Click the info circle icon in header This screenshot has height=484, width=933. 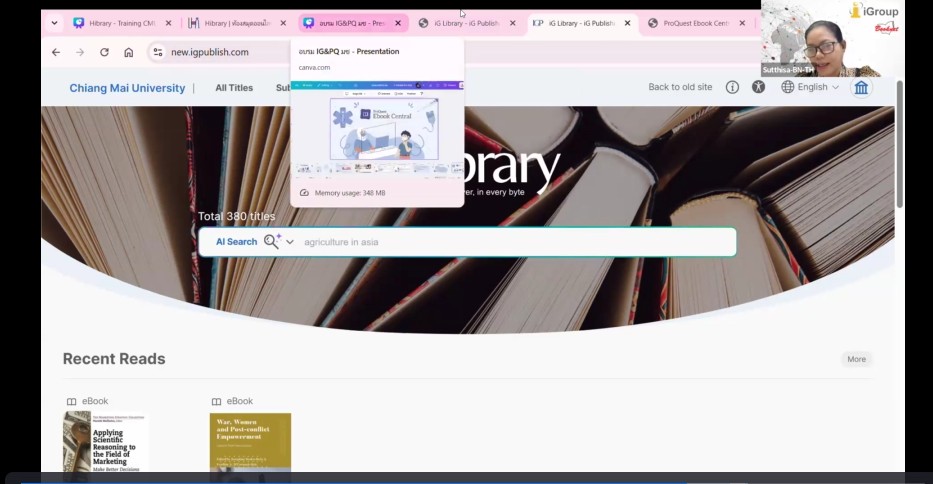tap(732, 87)
